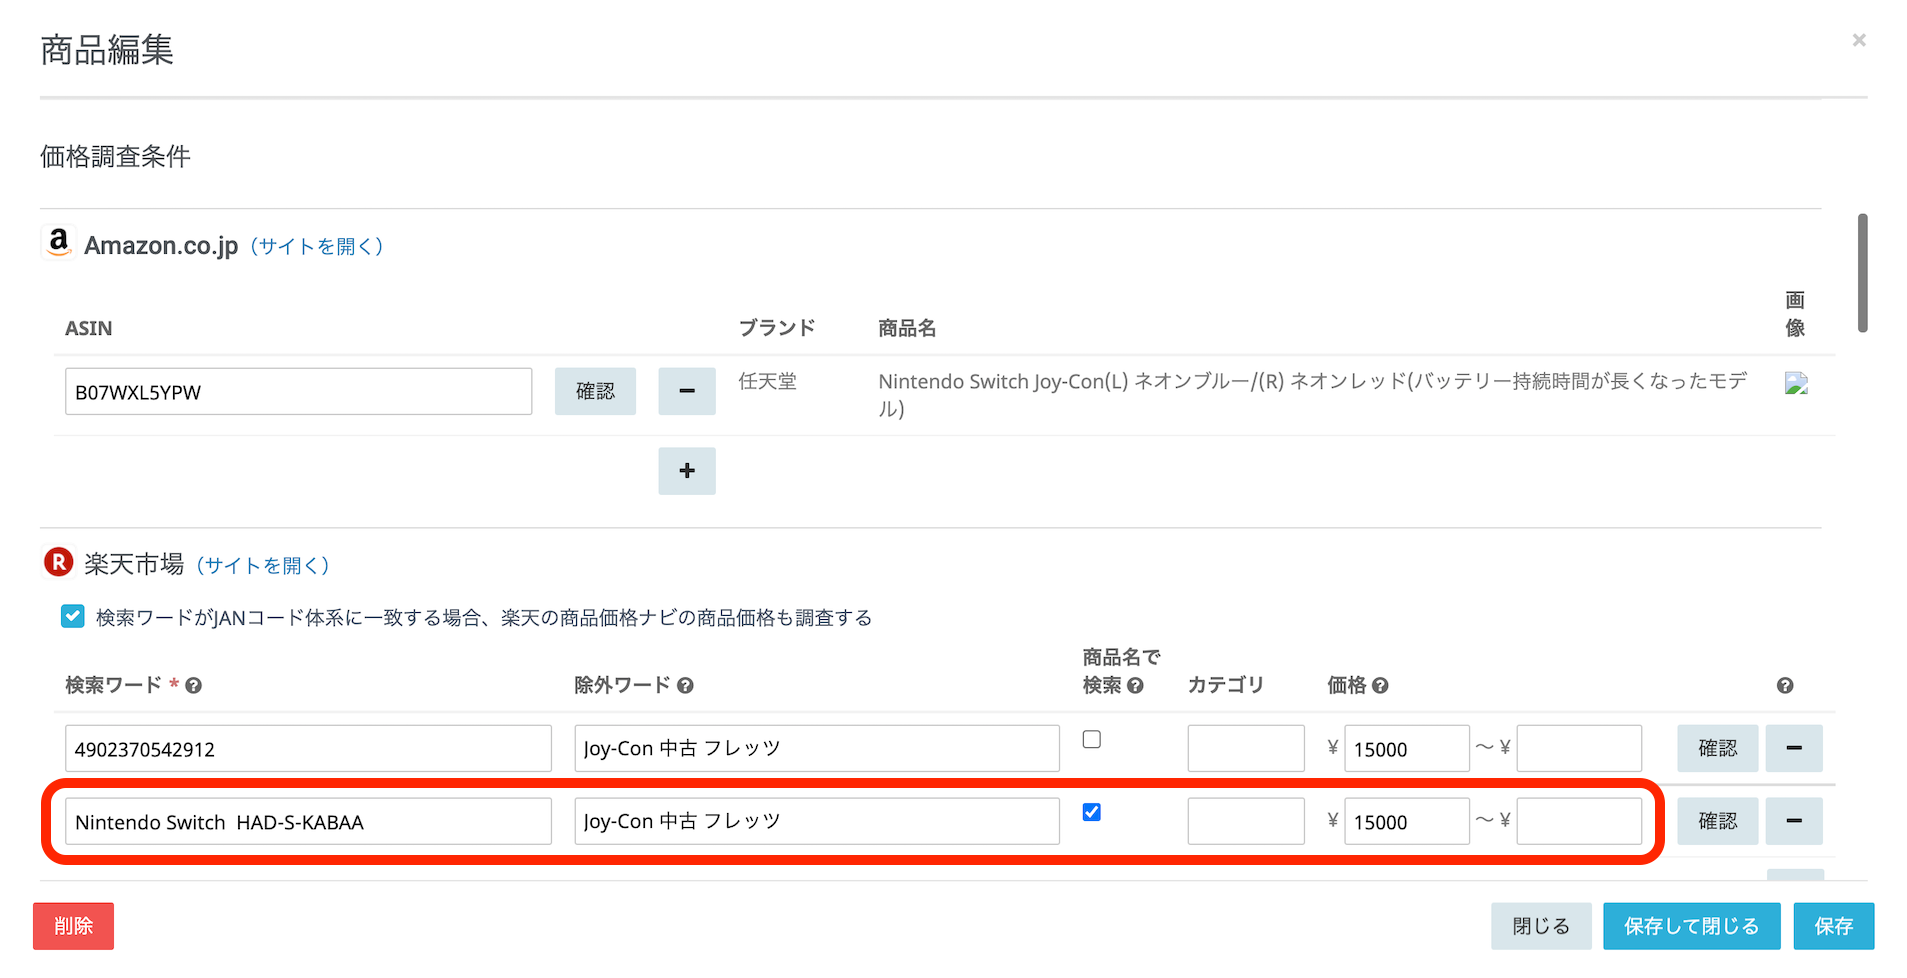Click the help icon beside 検索ワード
1907x978 pixels.
click(194, 686)
